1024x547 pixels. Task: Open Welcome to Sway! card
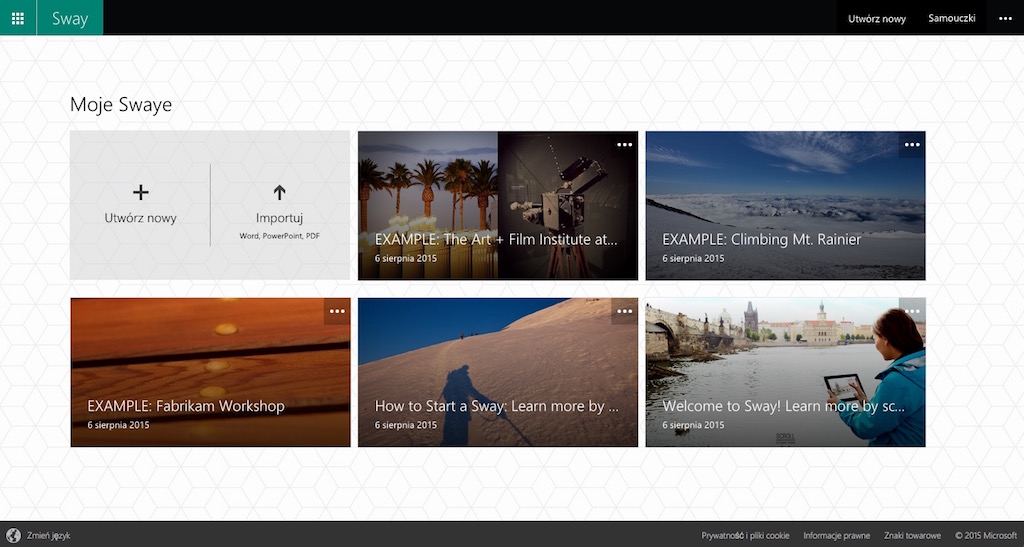786,373
